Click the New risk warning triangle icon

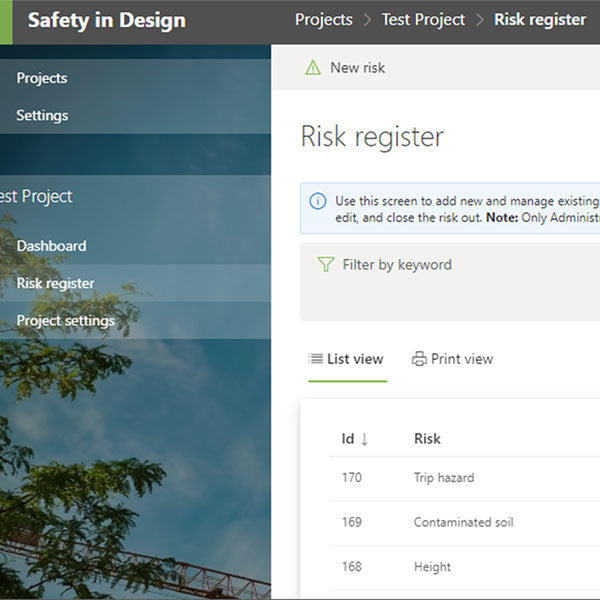tap(313, 68)
